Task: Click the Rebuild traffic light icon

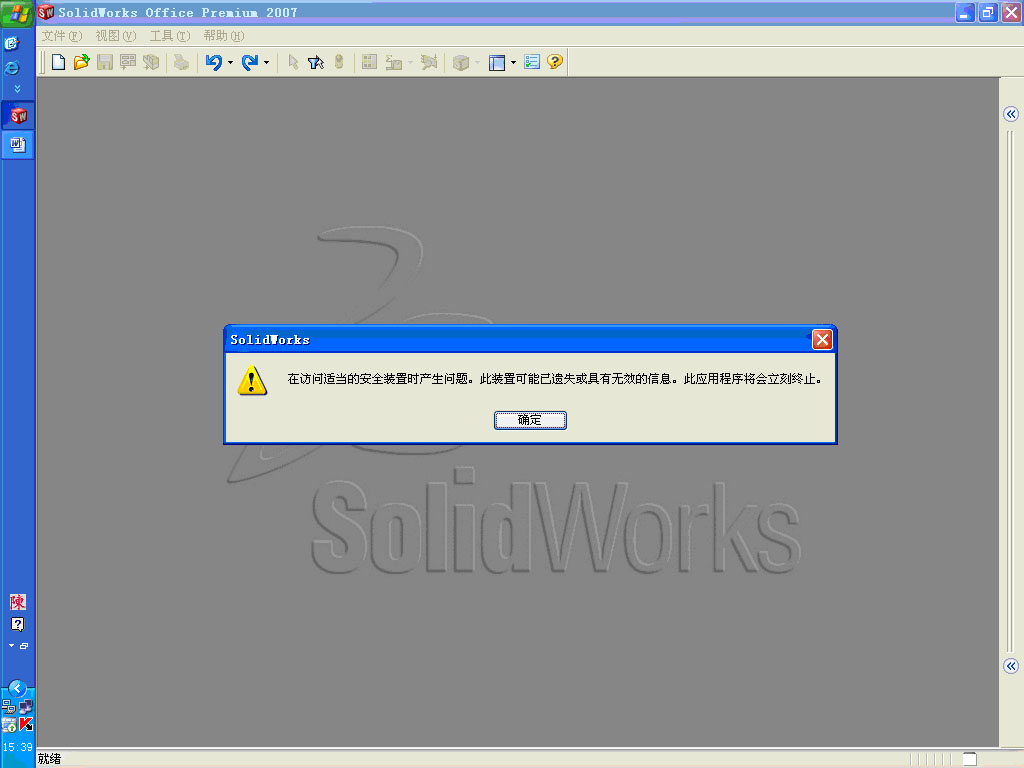Action: [339, 62]
